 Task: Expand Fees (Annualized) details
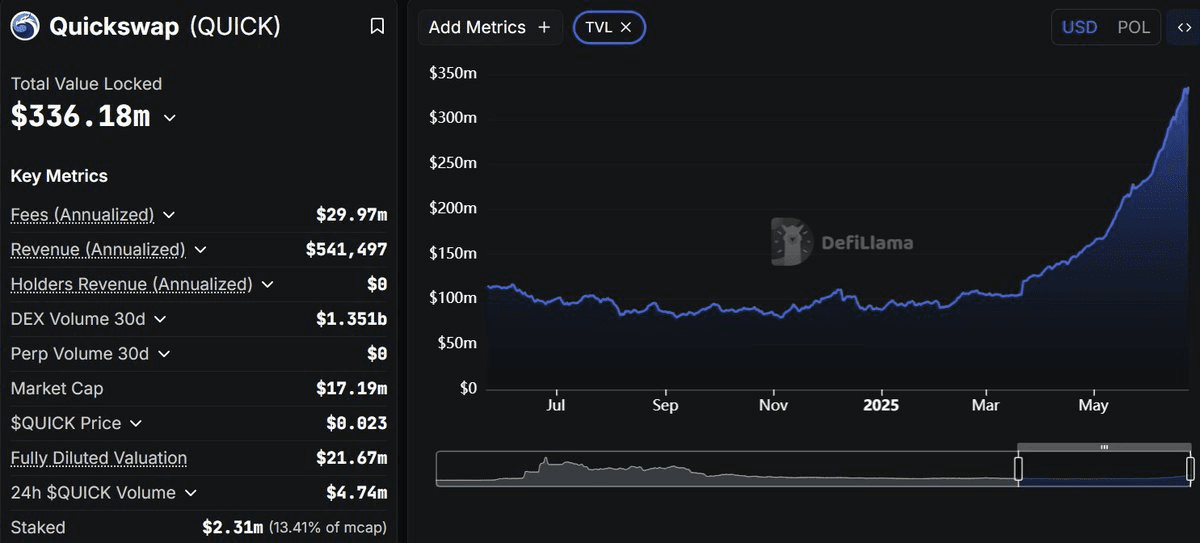pos(169,215)
